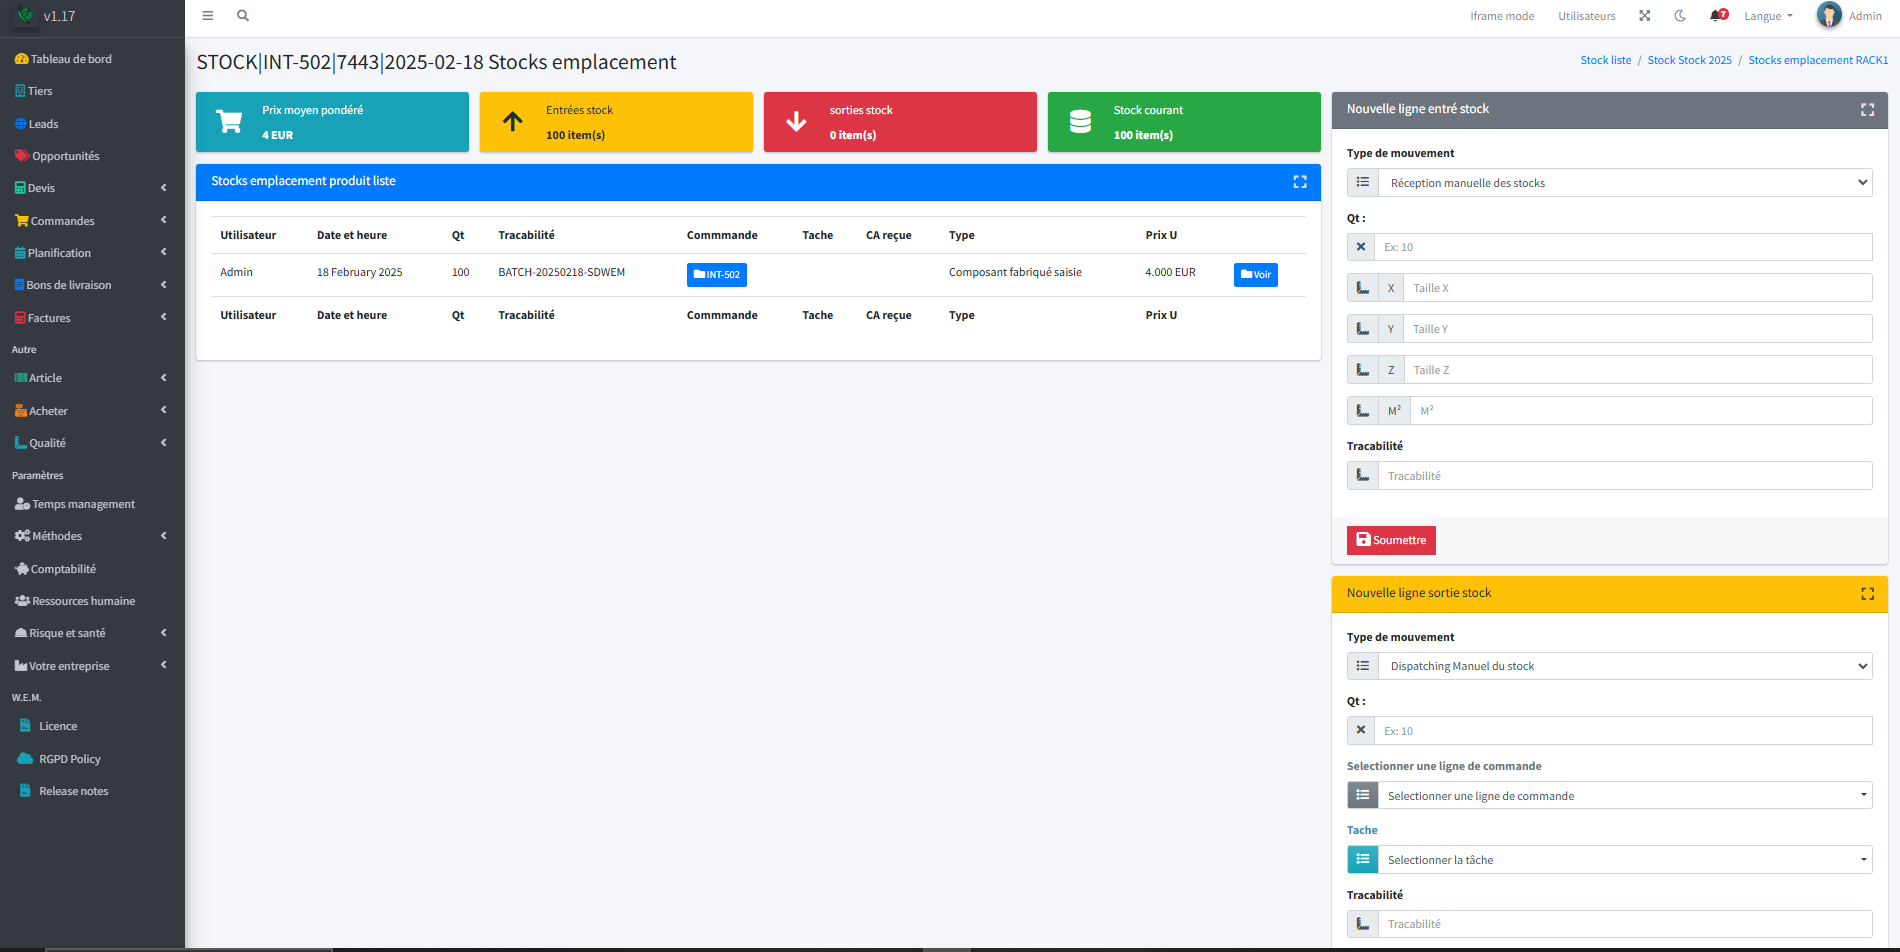Maximize the Nouvelle ligne entré stock panel
Image resolution: width=1900 pixels, height=952 pixels.
point(1867,110)
